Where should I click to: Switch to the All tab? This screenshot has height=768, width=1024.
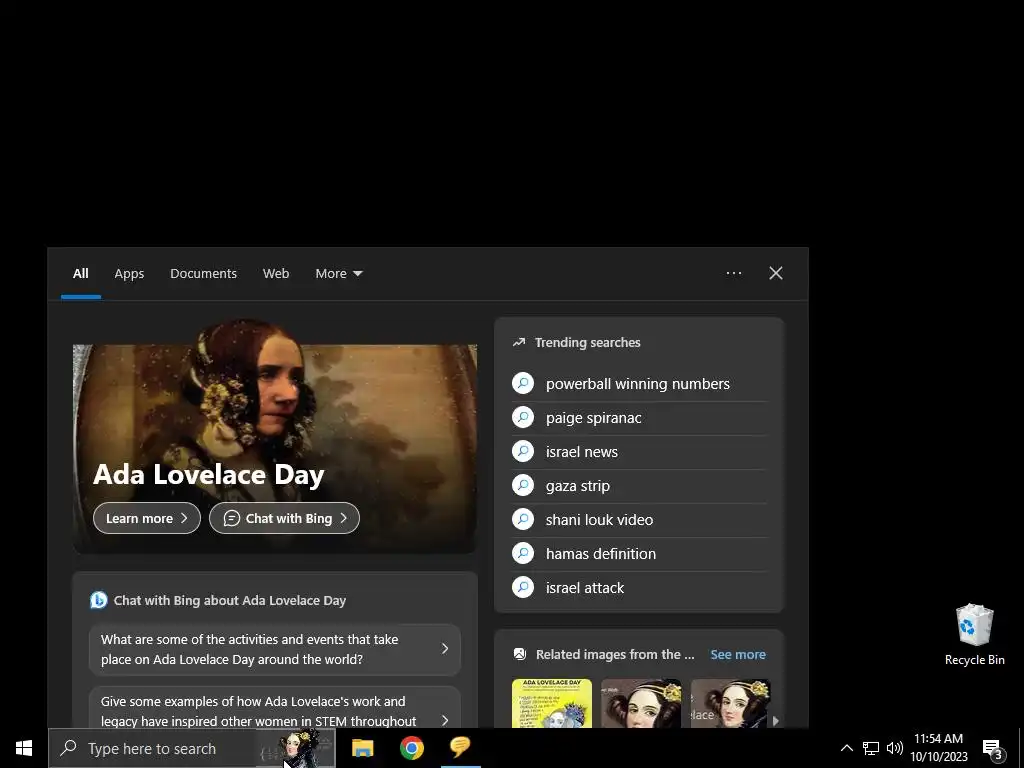coord(80,274)
